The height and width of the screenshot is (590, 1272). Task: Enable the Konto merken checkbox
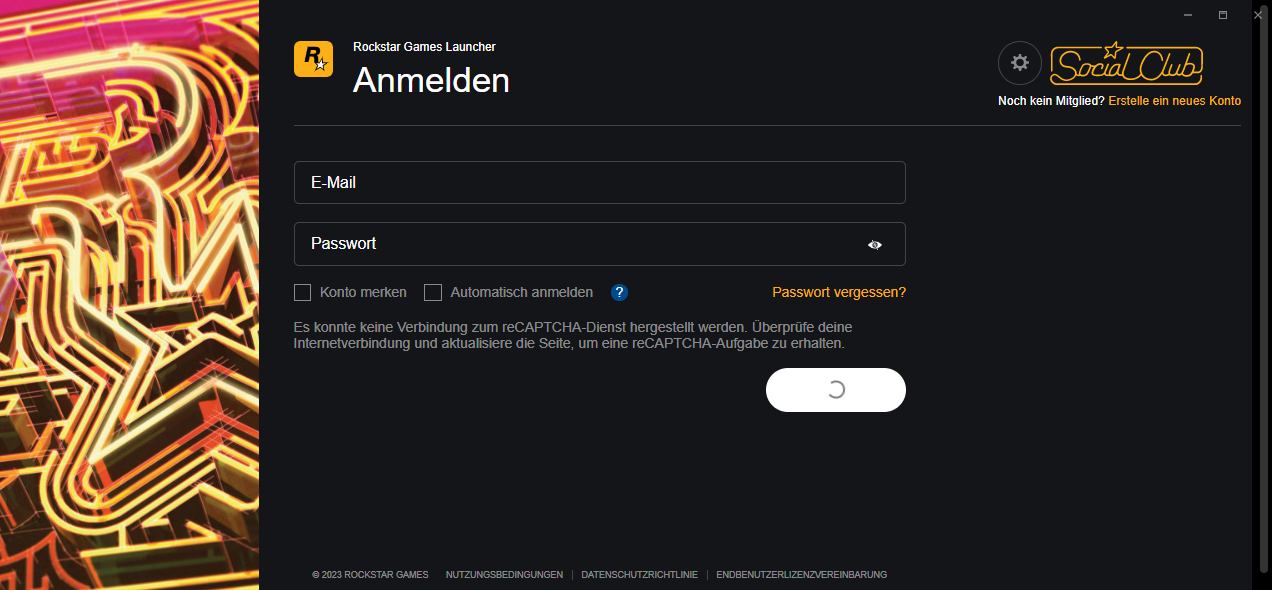click(x=302, y=292)
